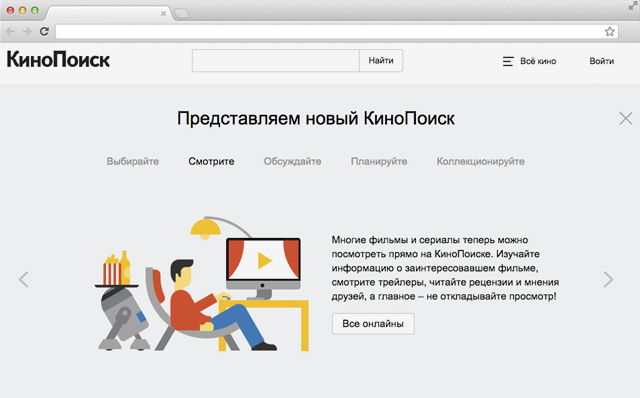
Task: Click the browser forward arrow
Action: (x=27, y=31)
